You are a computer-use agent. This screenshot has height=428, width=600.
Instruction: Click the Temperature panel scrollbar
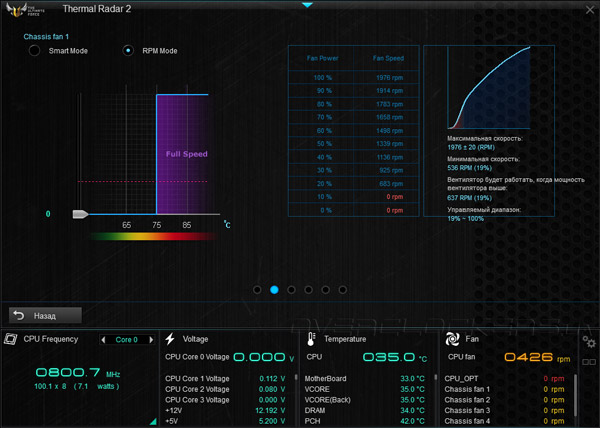point(435,378)
